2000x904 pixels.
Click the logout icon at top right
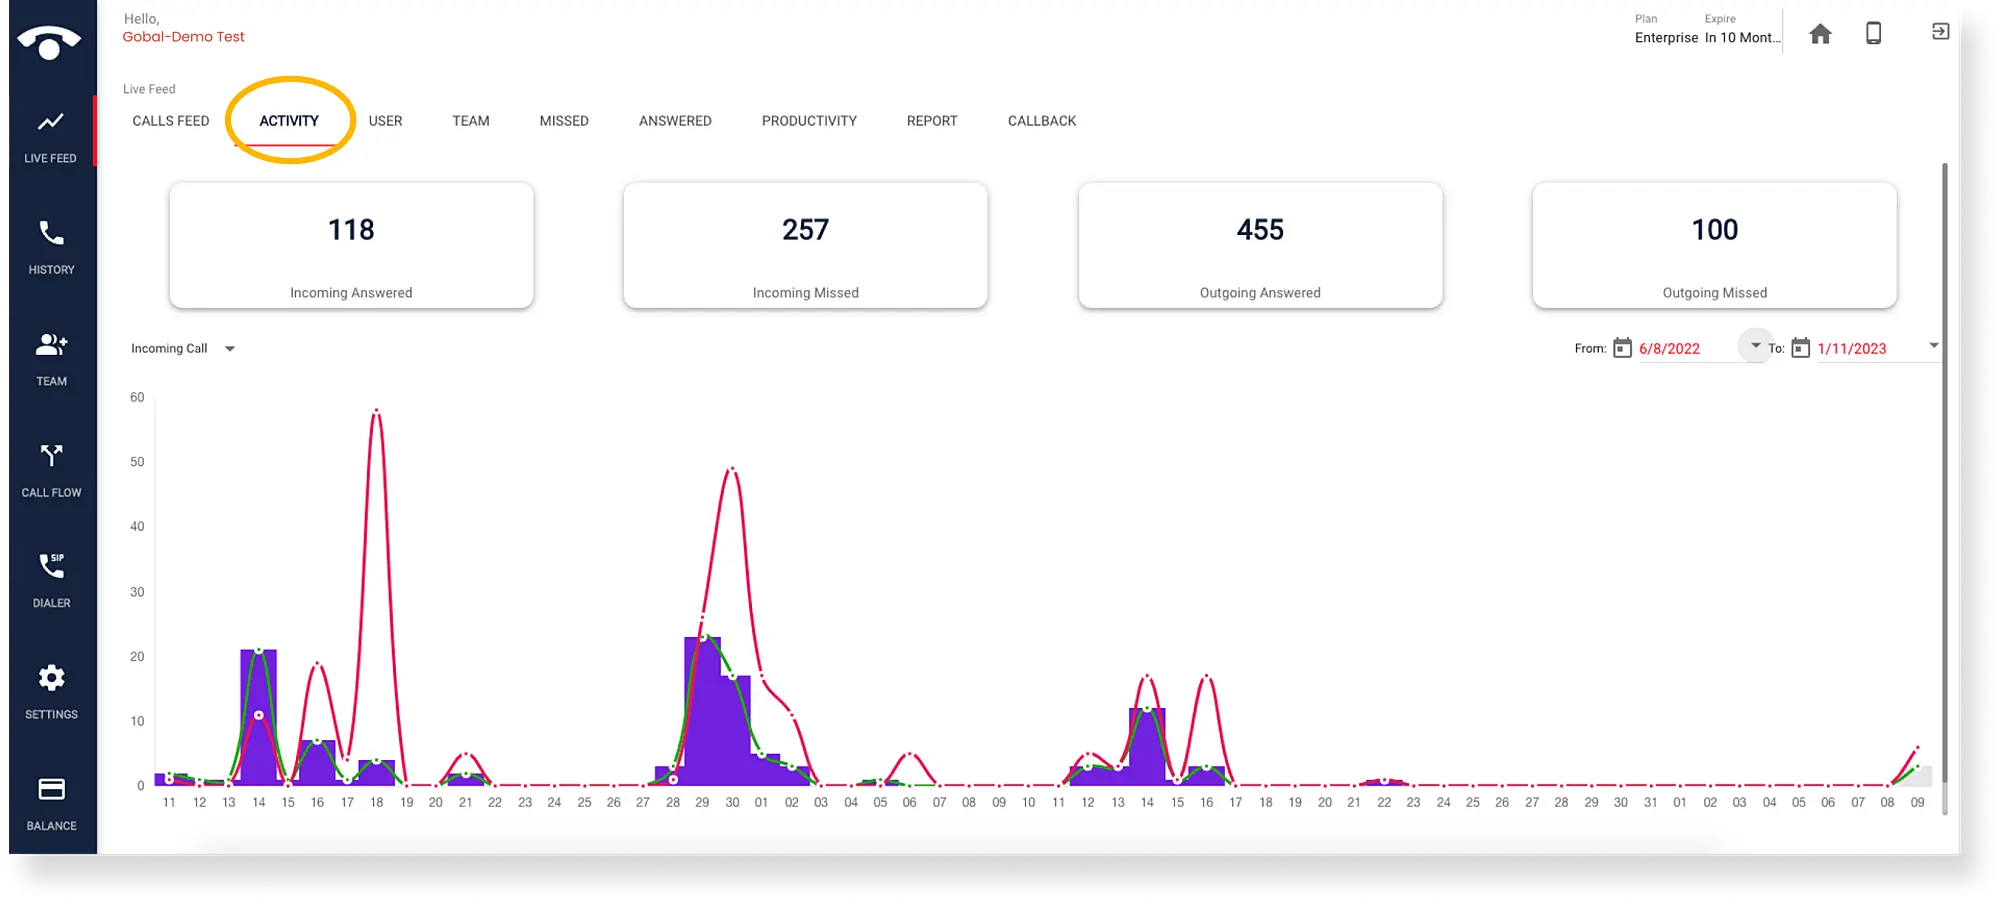(x=1940, y=31)
